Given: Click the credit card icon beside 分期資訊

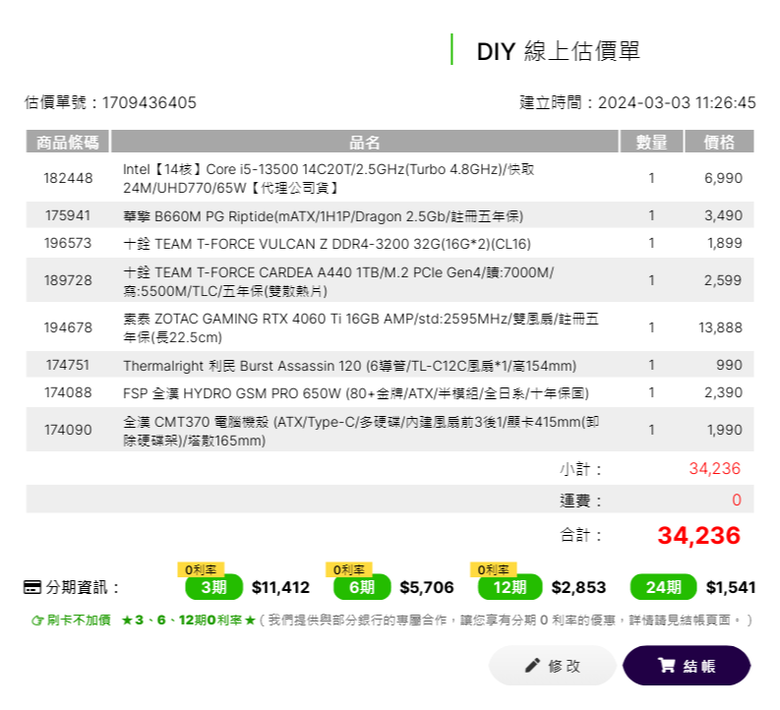Looking at the screenshot, I should pos(32,587).
